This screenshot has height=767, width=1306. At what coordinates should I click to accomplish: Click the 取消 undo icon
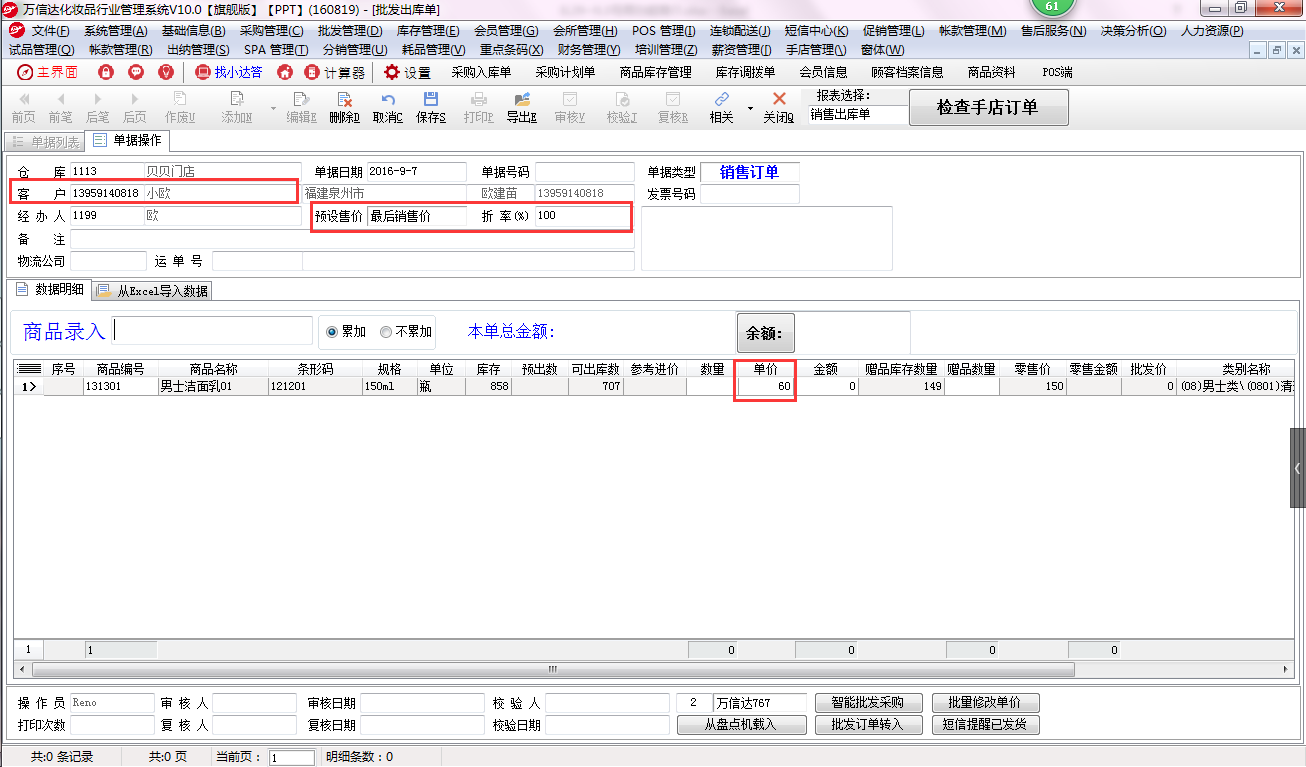pyautogui.click(x=388, y=107)
